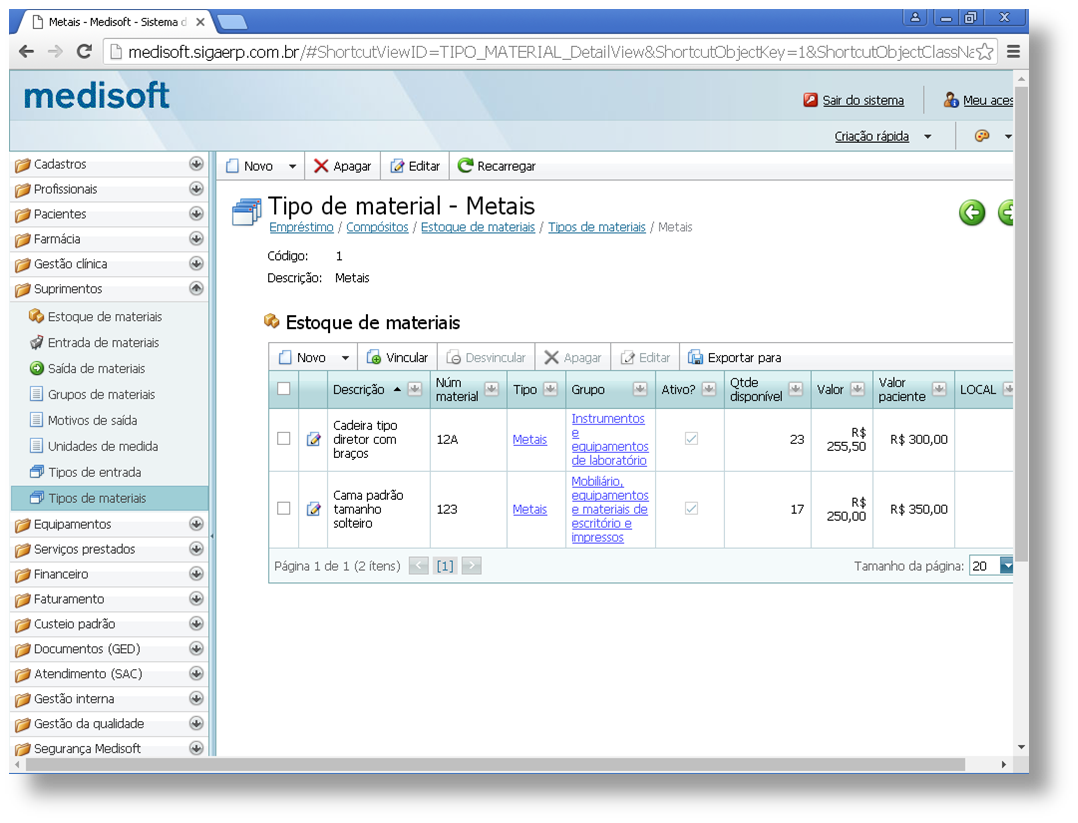The height and width of the screenshot is (823, 1078).
Task: Click the Motivos de saída page icon
Action: pyautogui.click(x=36, y=420)
